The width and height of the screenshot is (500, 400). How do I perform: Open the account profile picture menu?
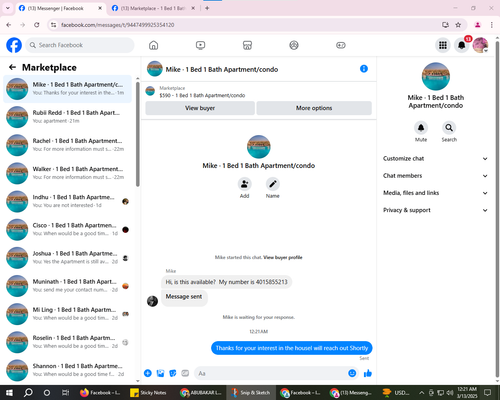coord(480,45)
